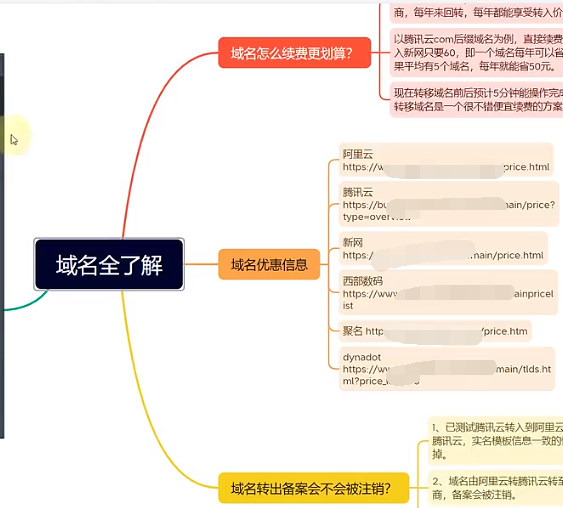The width and height of the screenshot is (563, 508).
Task: Open the 阿里云 price link note
Action: pos(446,160)
